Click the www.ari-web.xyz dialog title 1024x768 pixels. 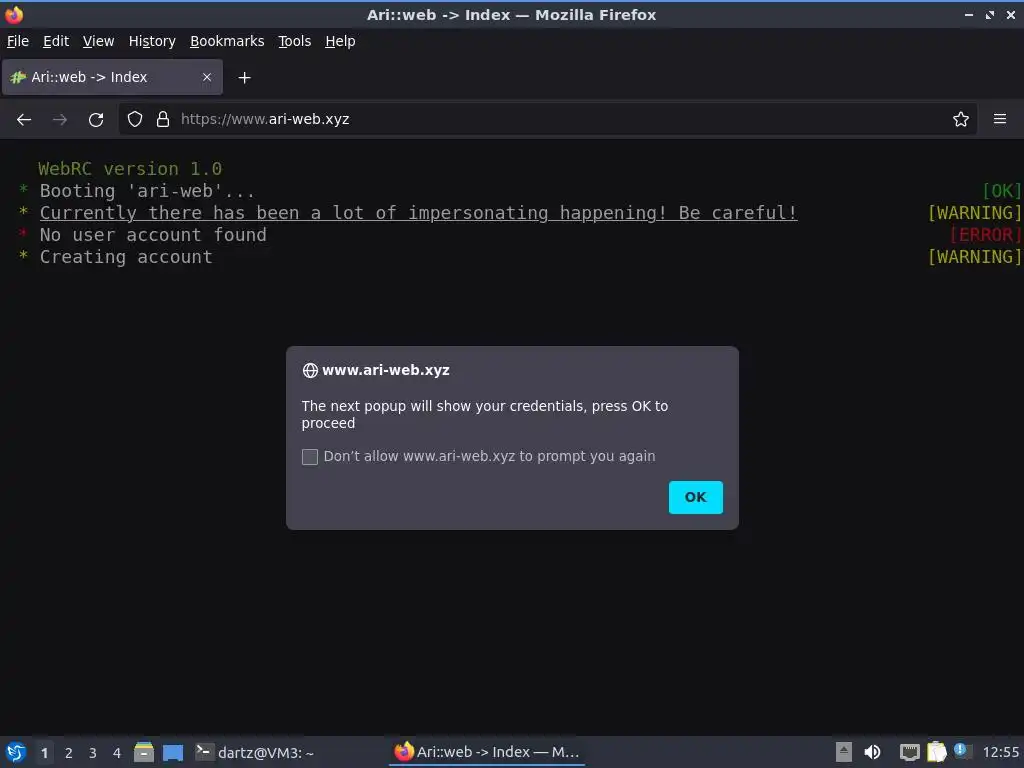pyautogui.click(x=386, y=370)
